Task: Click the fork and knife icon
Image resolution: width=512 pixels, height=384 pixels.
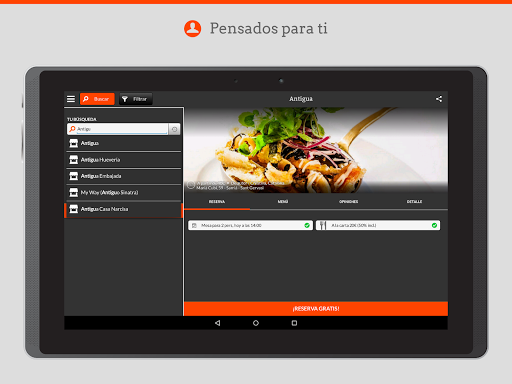Action: (322, 225)
